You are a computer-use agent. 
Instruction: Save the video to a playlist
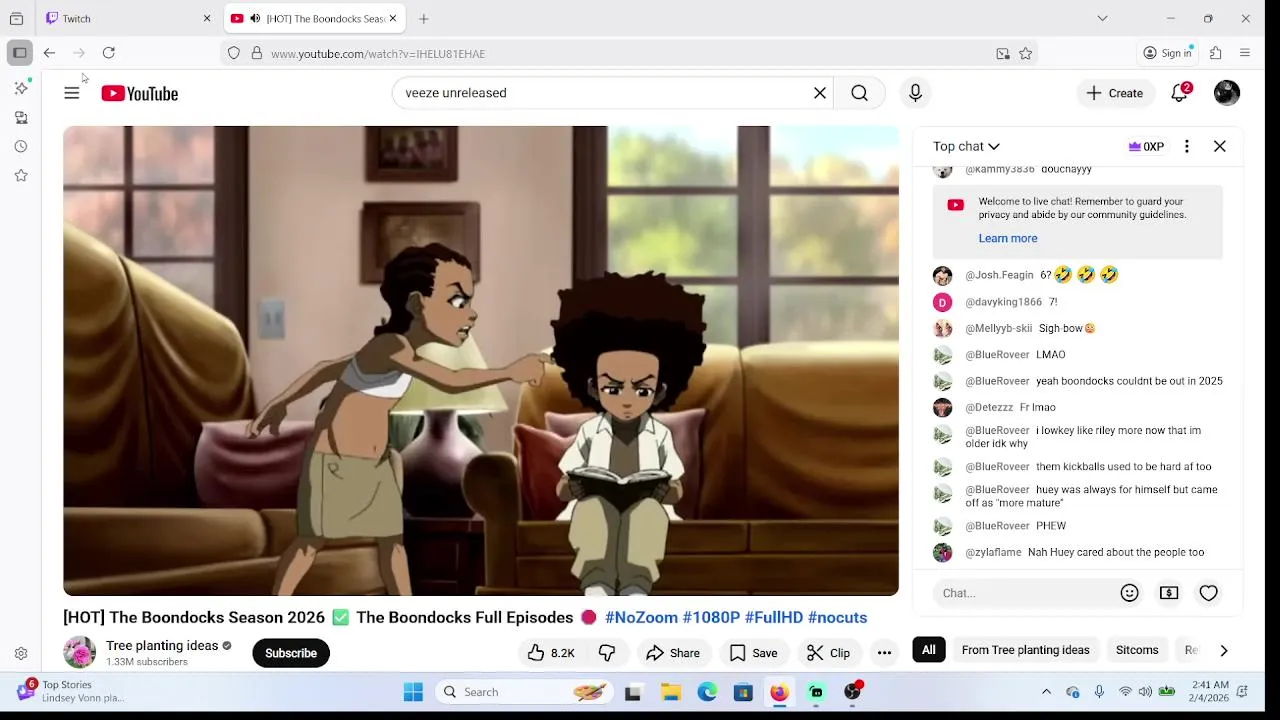pyautogui.click(x=753, y=653)
